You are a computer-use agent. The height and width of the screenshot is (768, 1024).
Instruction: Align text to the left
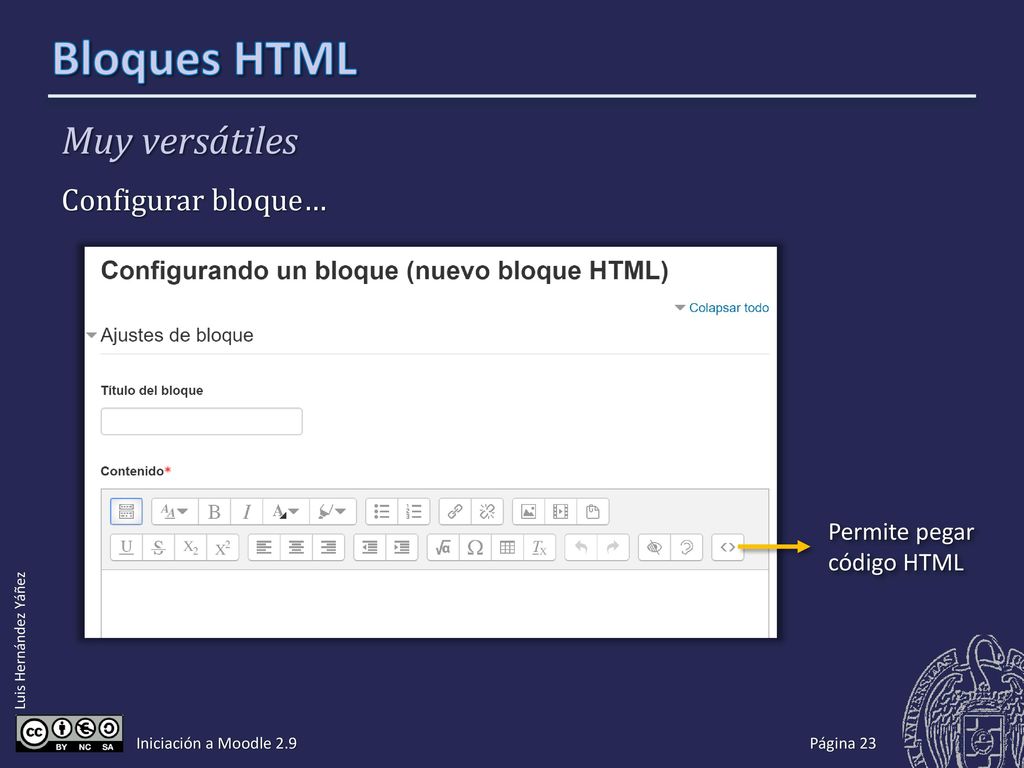[x=264, y=547]
